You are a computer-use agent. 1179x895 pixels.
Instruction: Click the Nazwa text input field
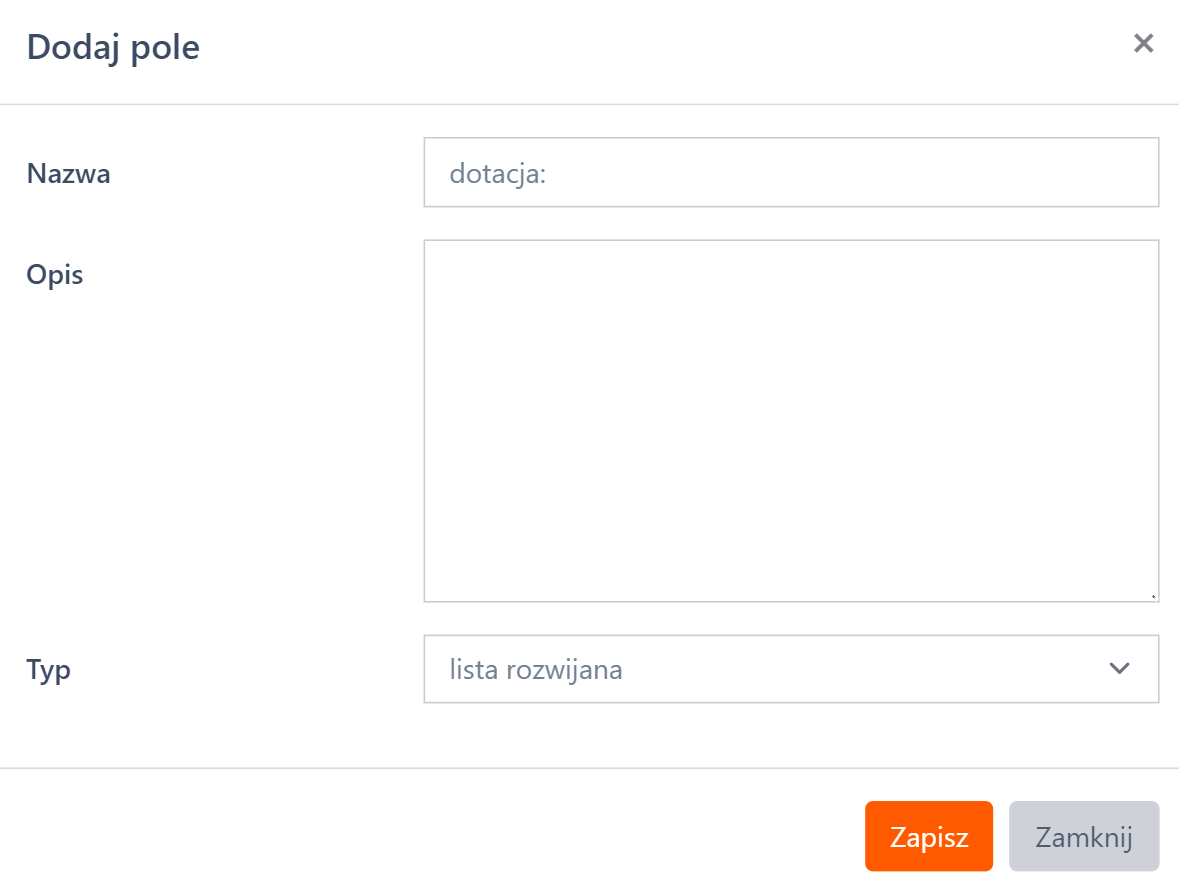pyautogui.click(x=790, y=173)
